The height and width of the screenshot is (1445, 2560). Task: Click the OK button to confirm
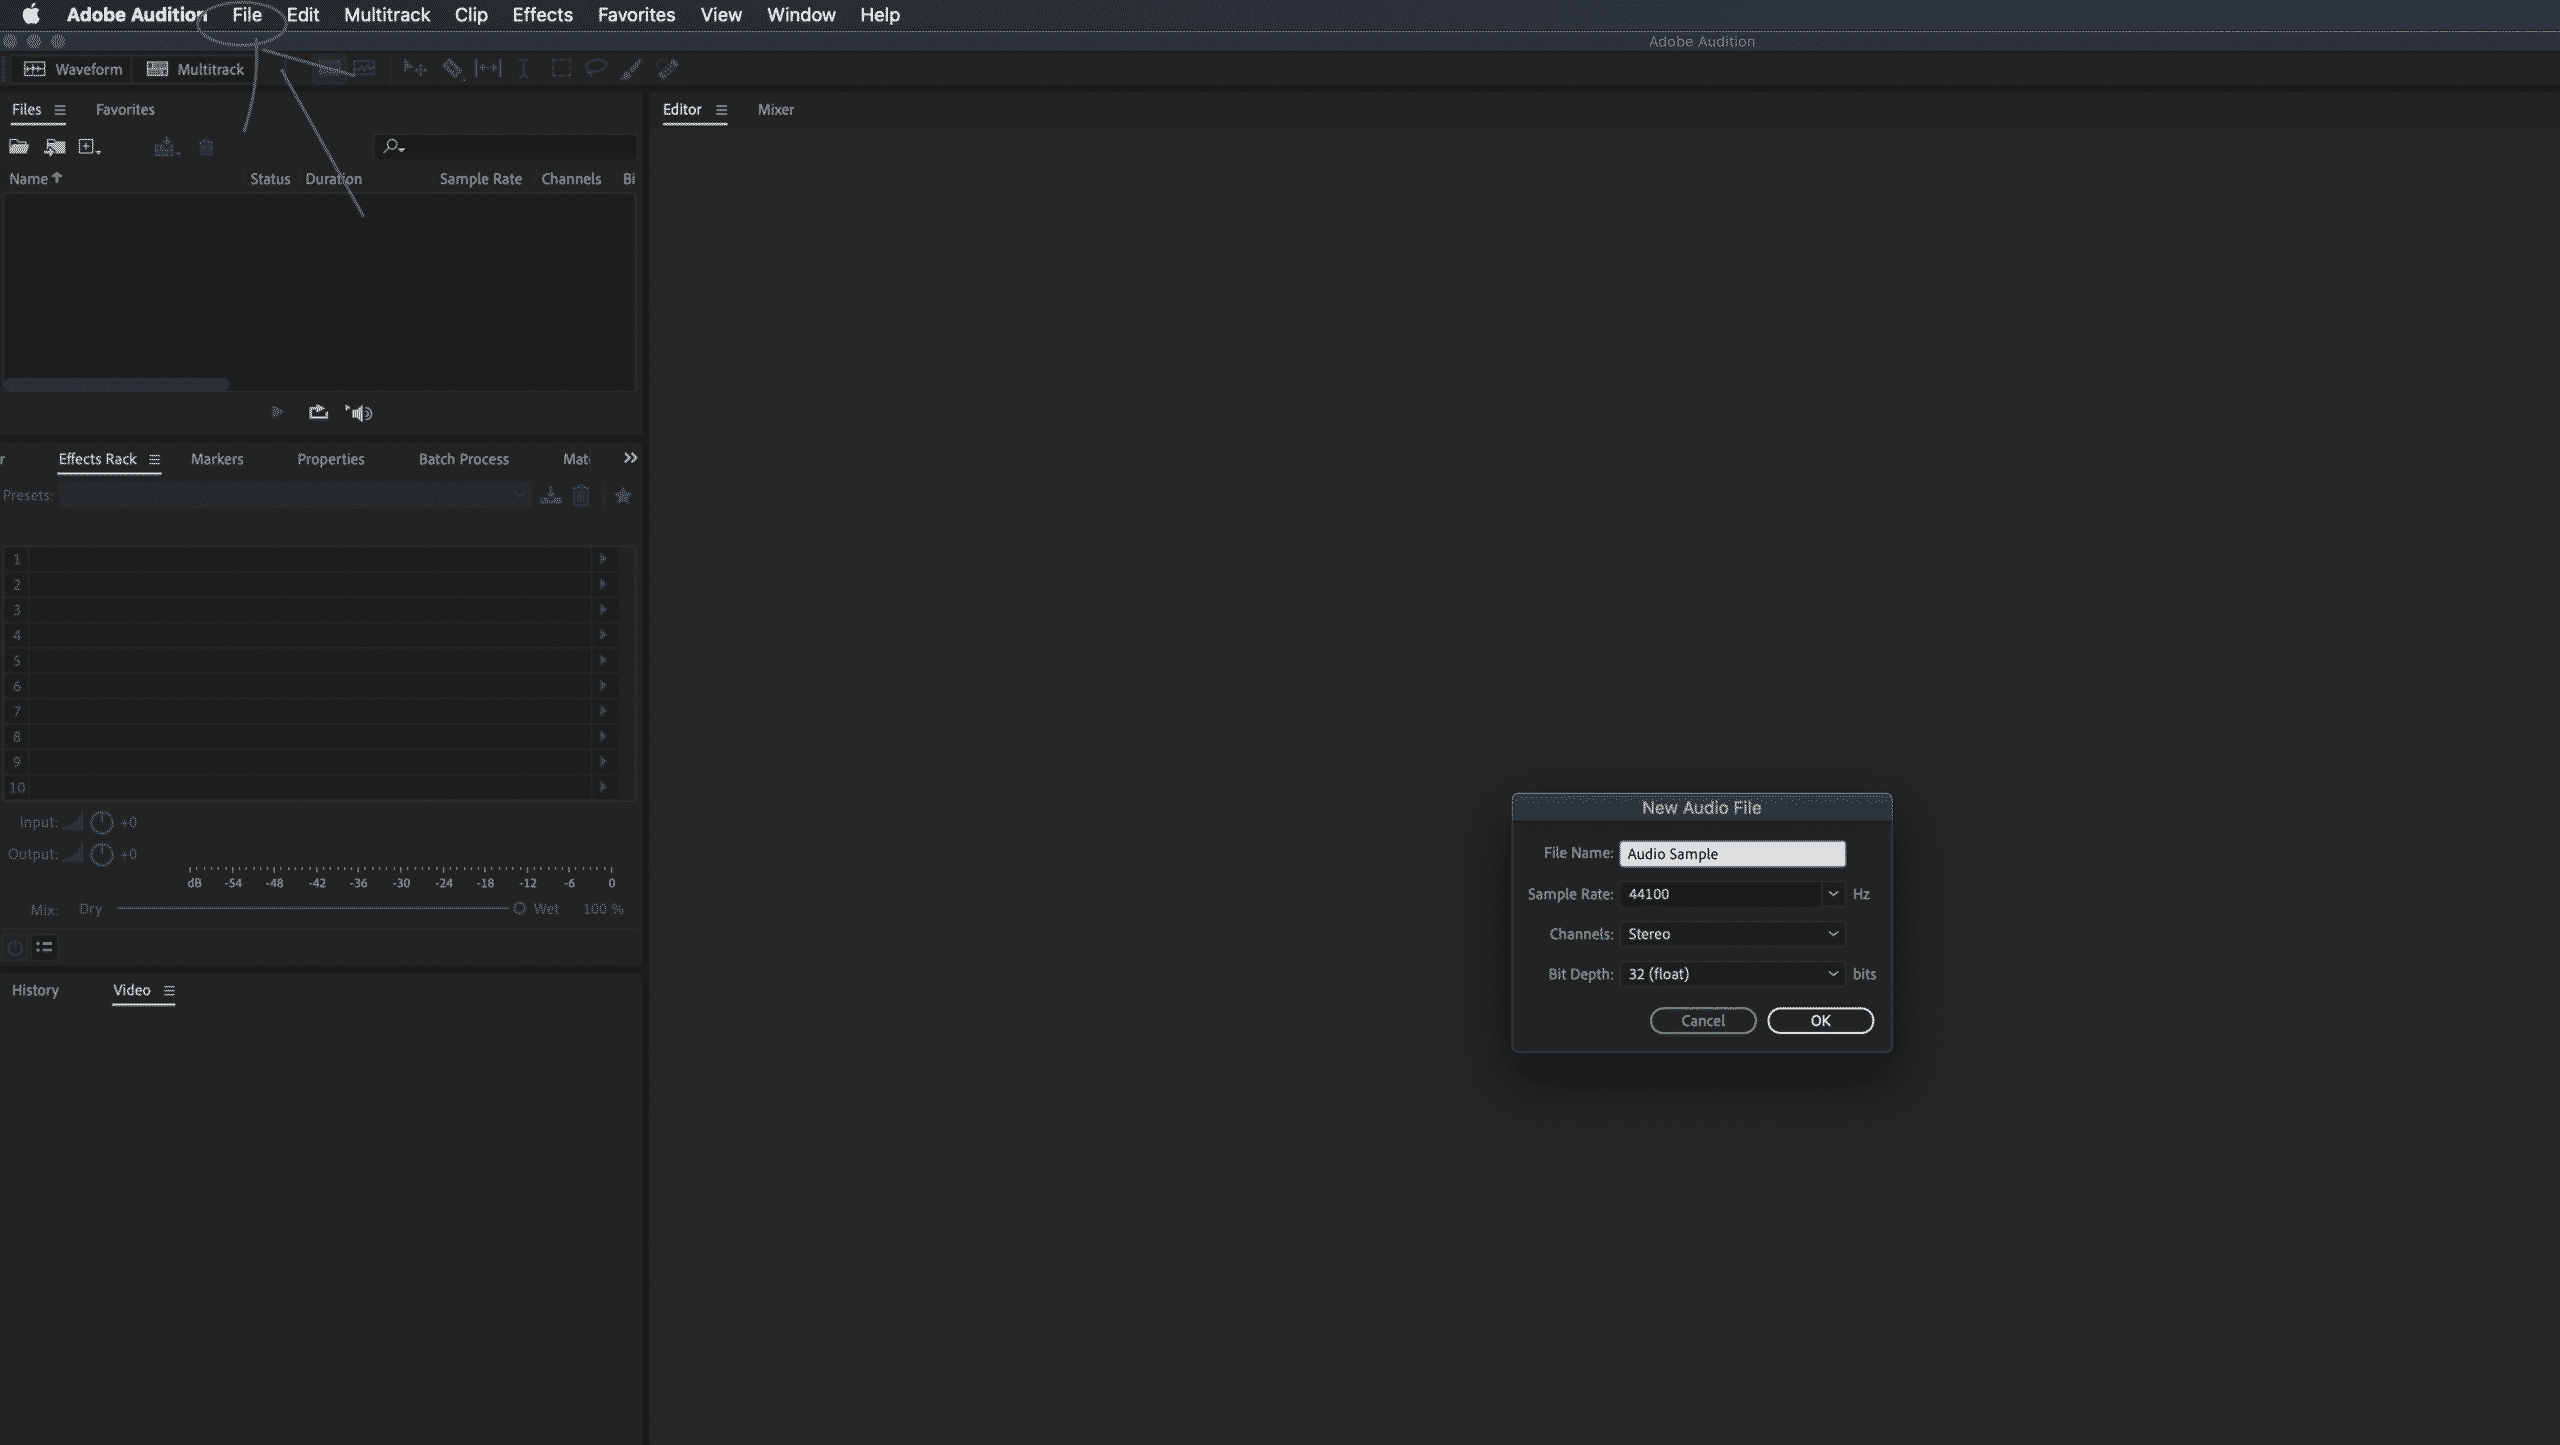[x=1820, y=1020]
